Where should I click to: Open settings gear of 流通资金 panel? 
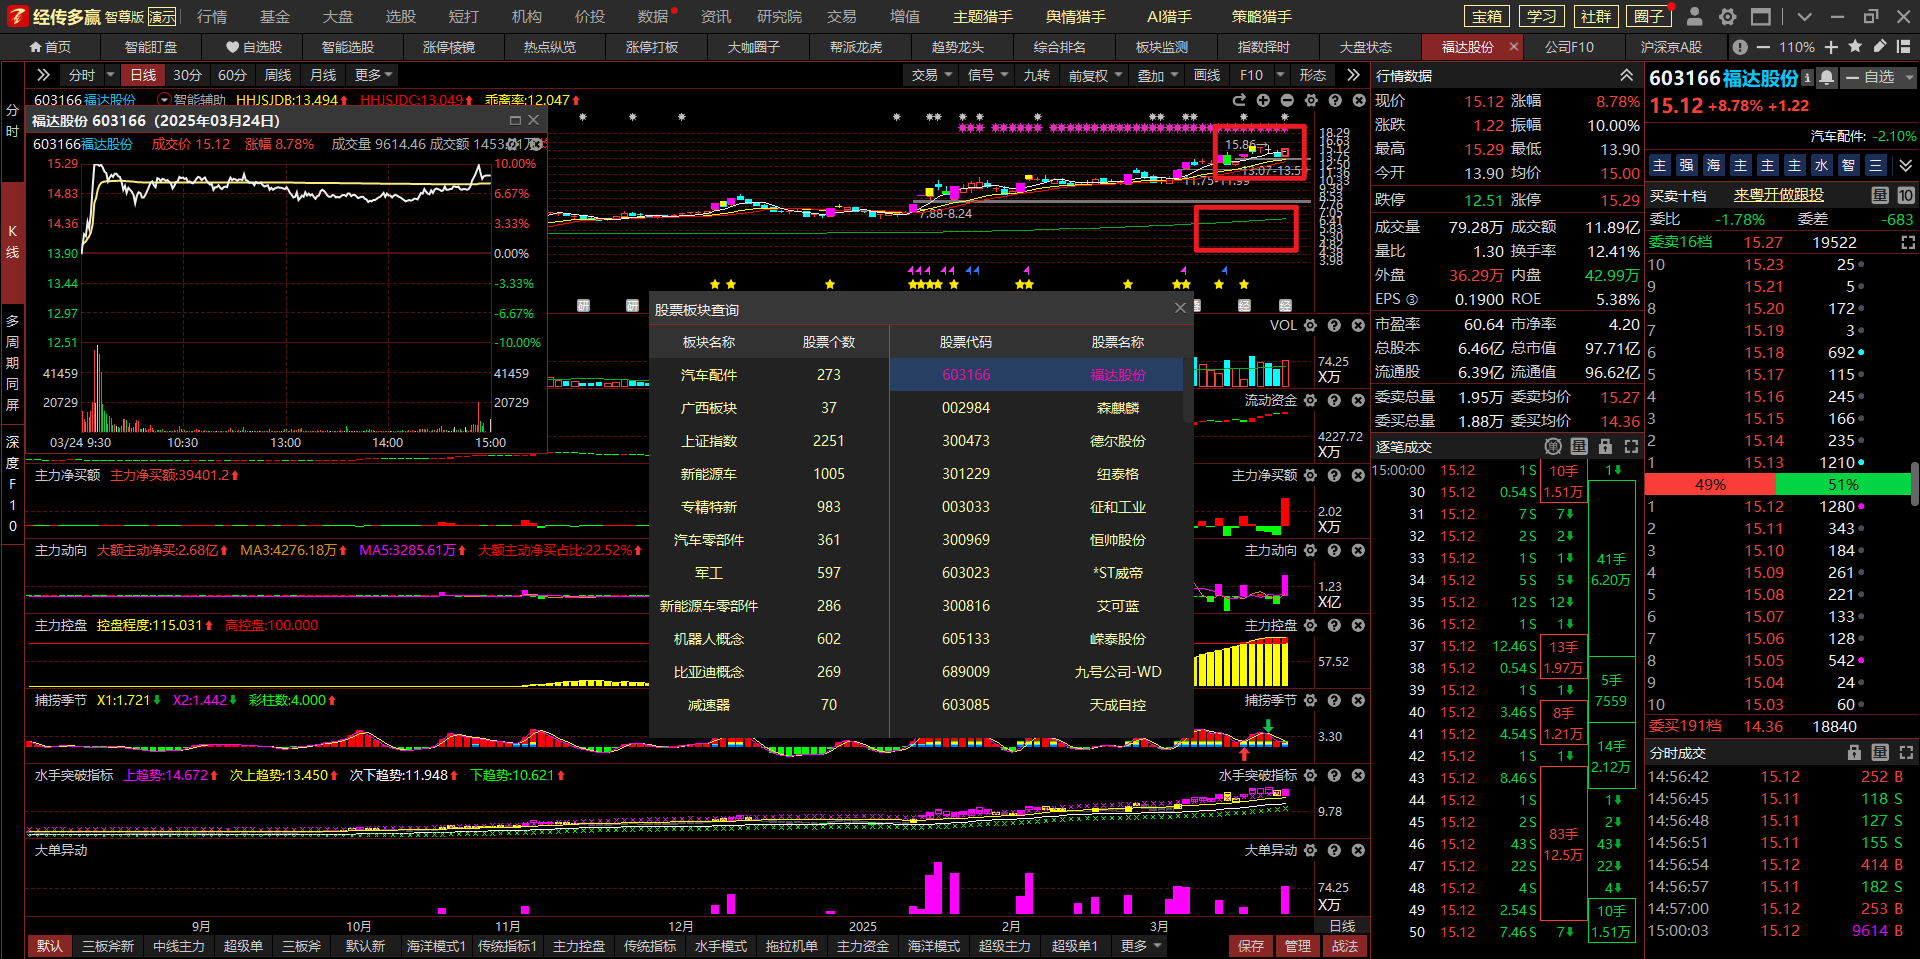[x=1310, y=400]
